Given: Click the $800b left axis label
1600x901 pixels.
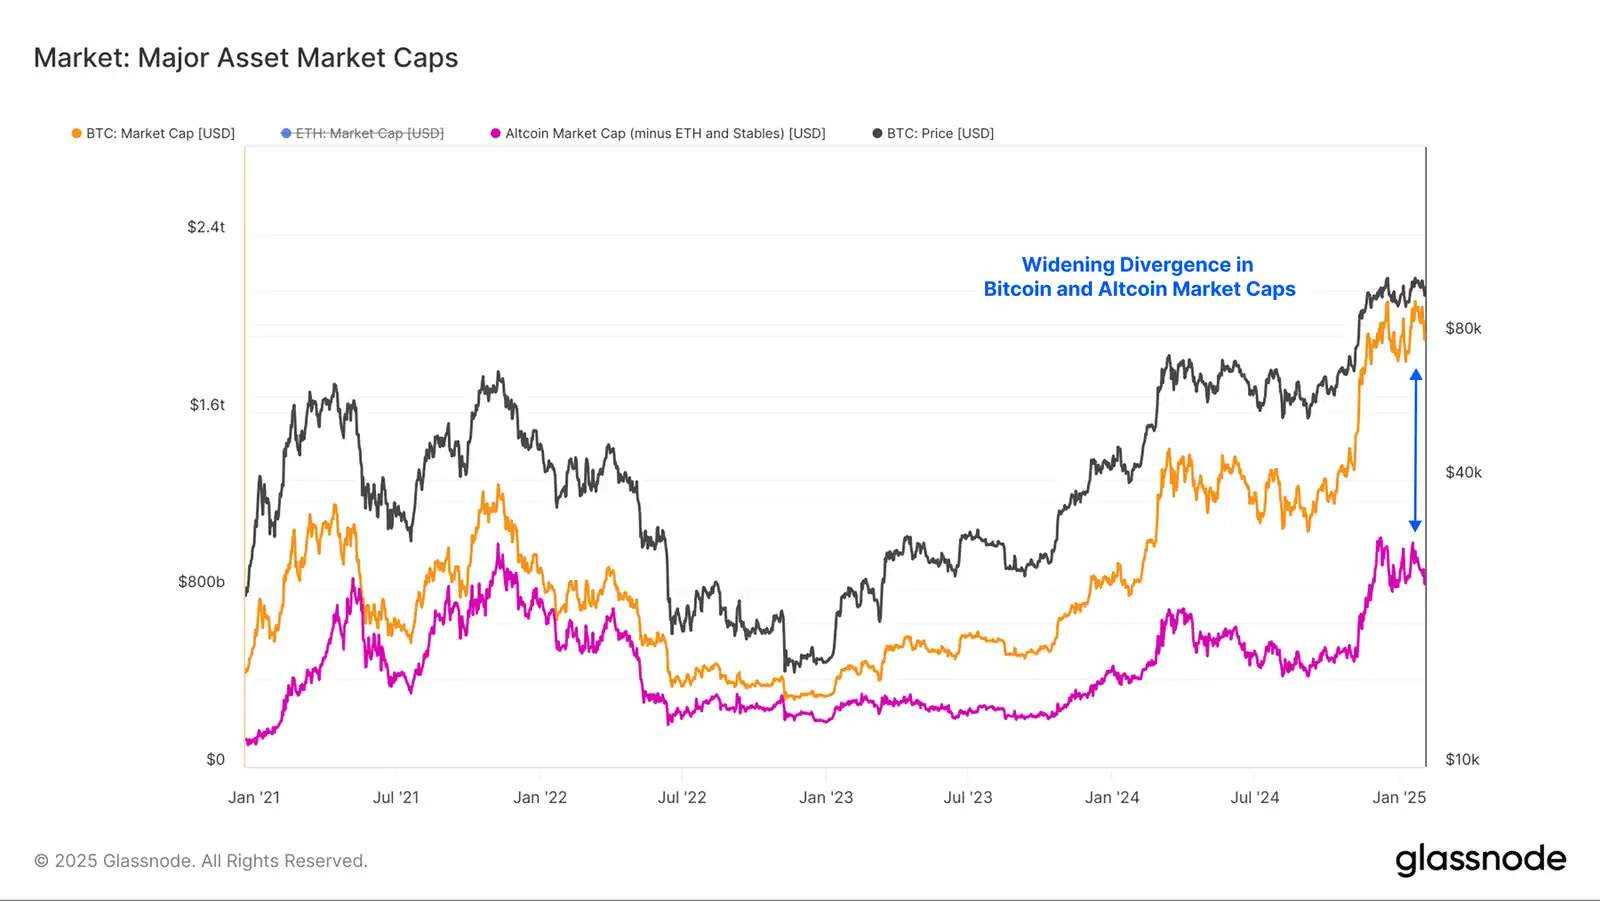Looking at the screenshot, I should 201,582.
